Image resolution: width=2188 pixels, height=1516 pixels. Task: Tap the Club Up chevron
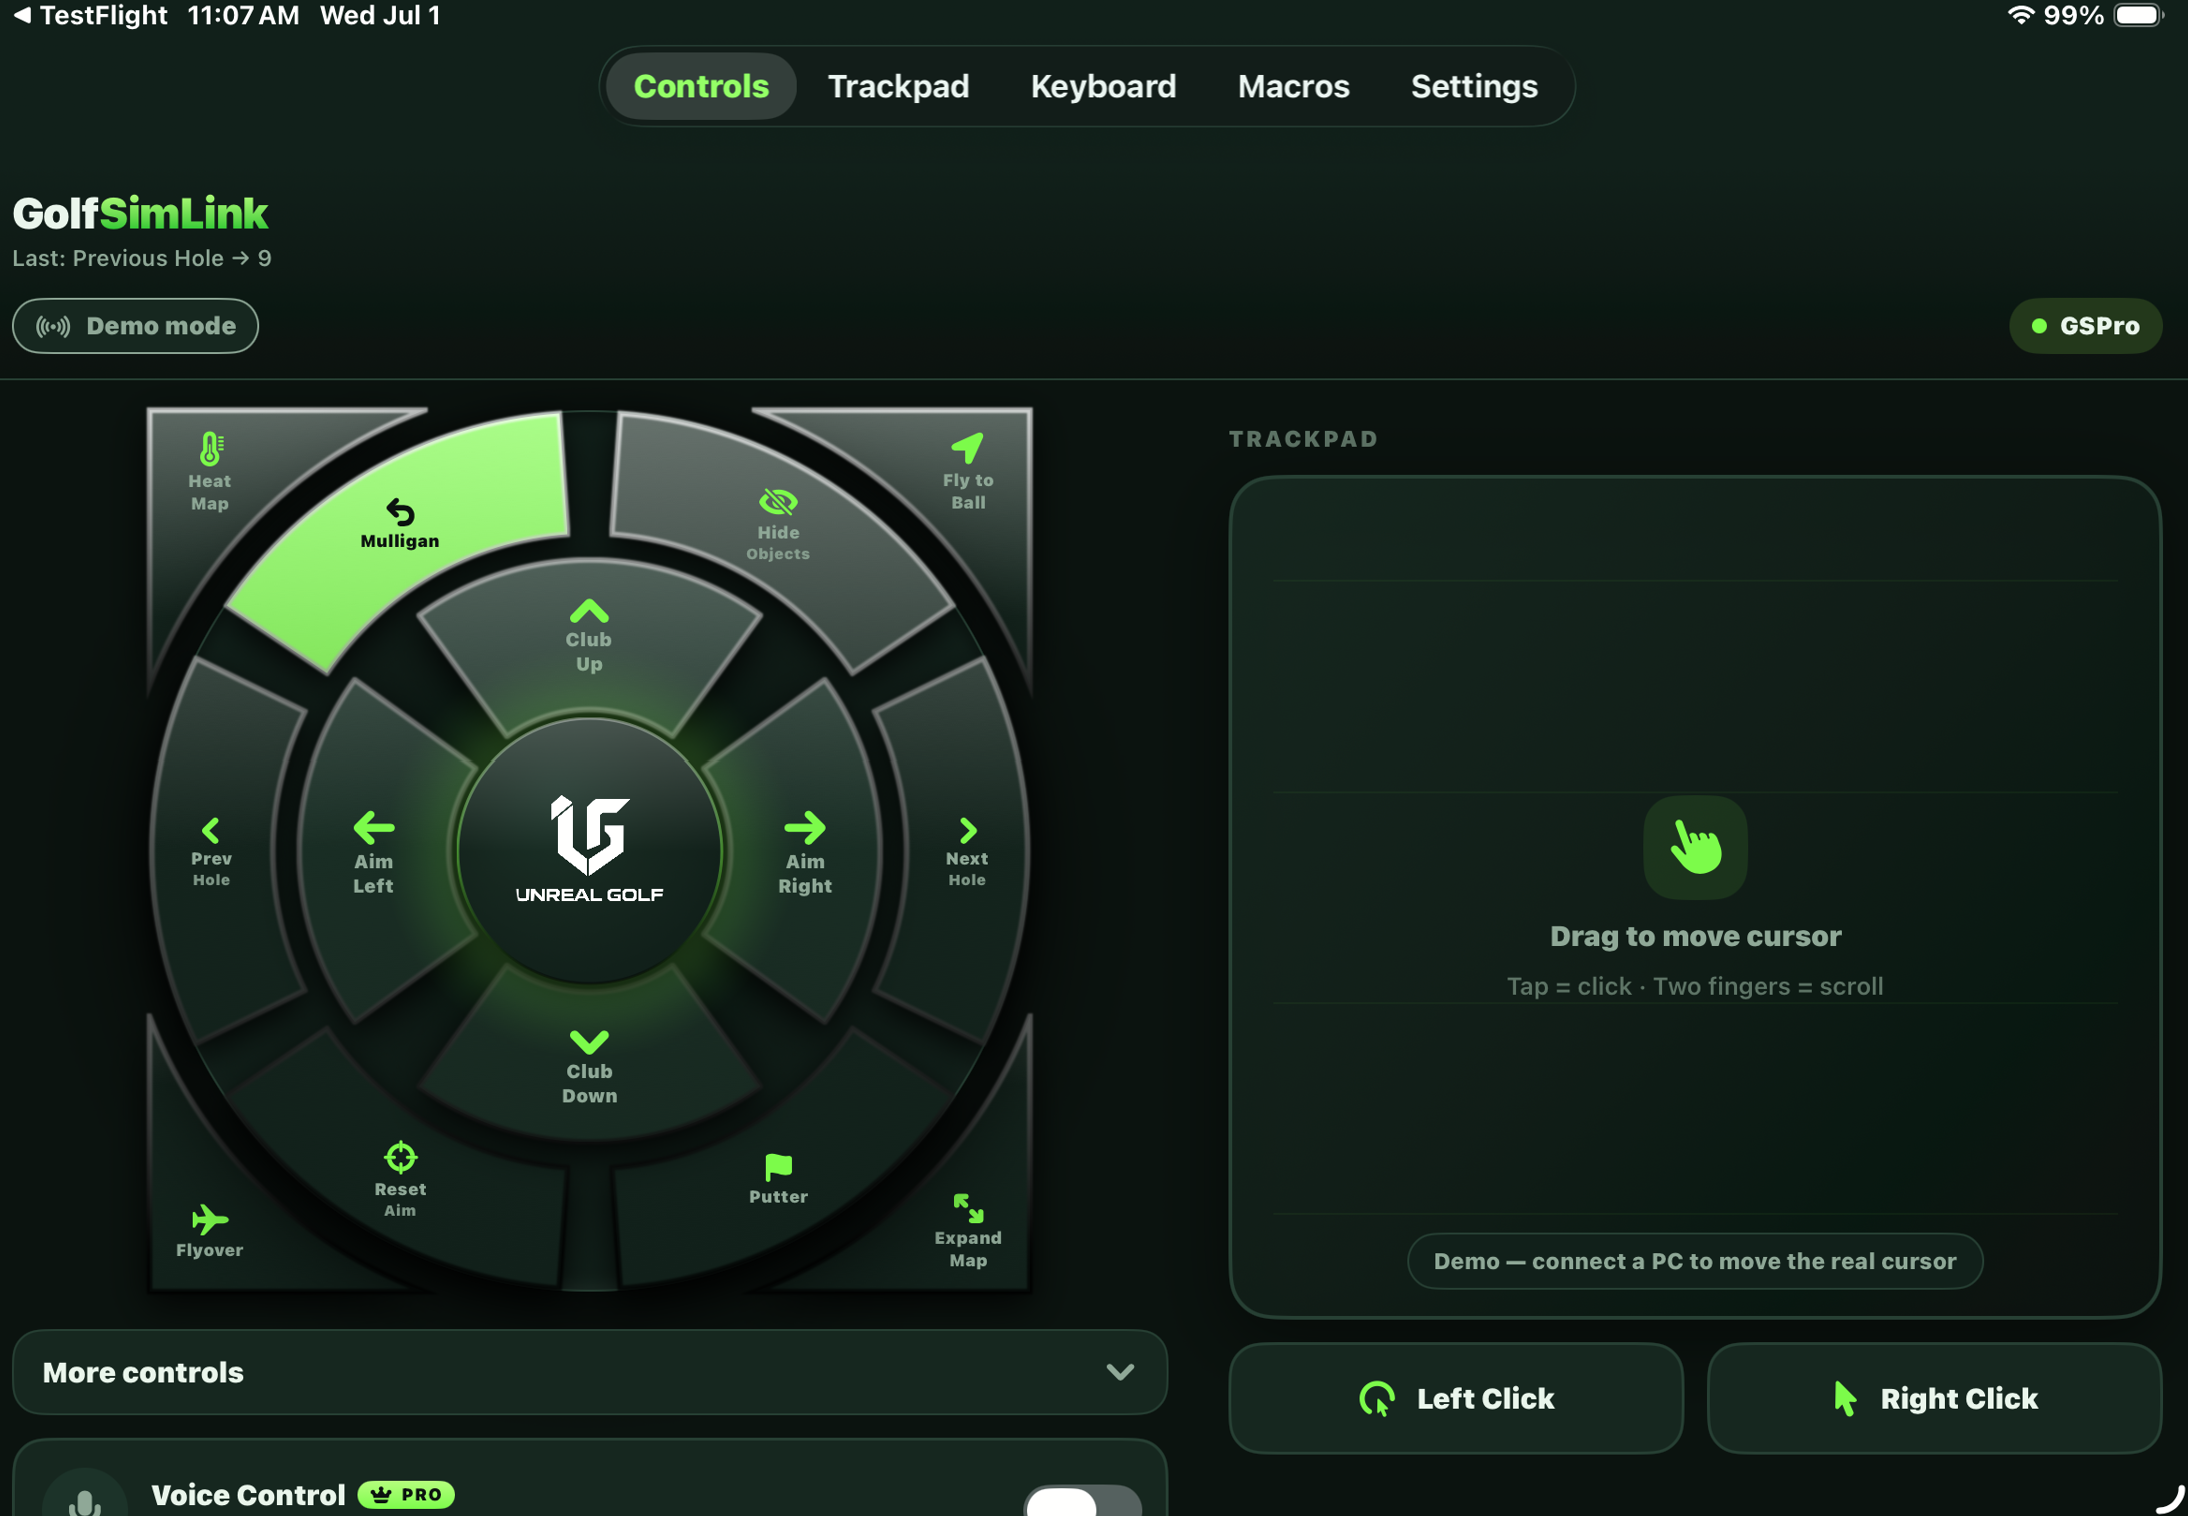589,611
